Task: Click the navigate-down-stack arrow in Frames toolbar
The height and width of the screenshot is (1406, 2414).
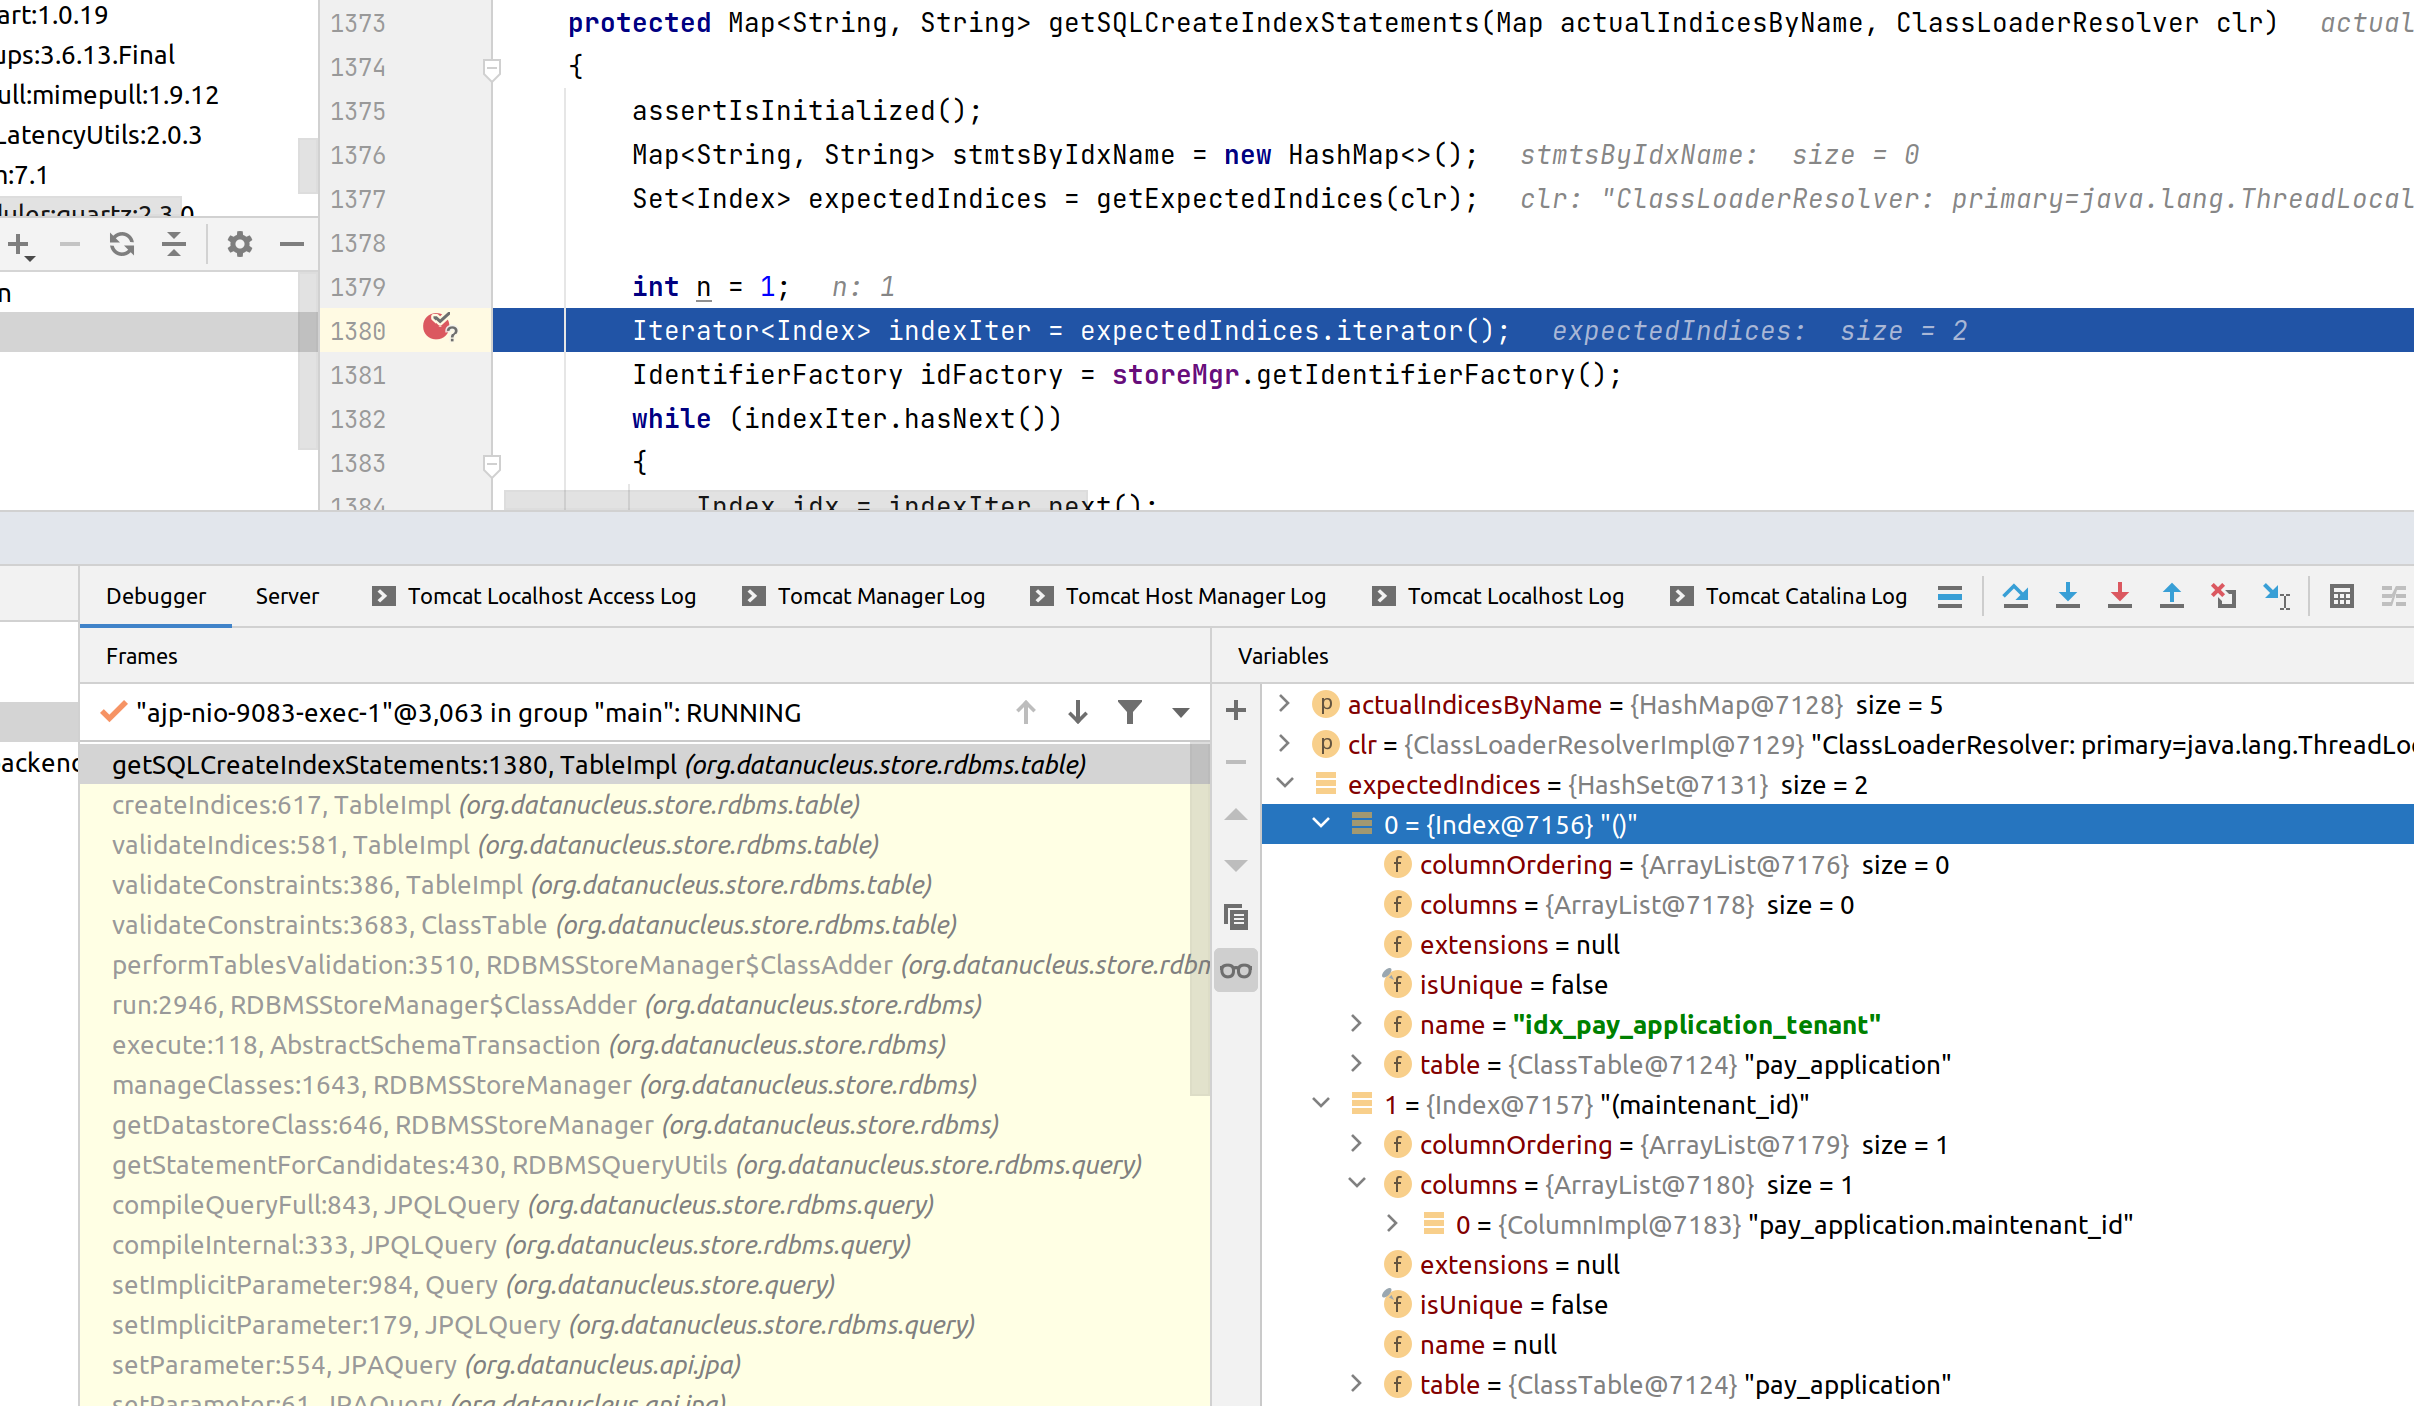Action: pyautogui.click(x=1077, y=712)
